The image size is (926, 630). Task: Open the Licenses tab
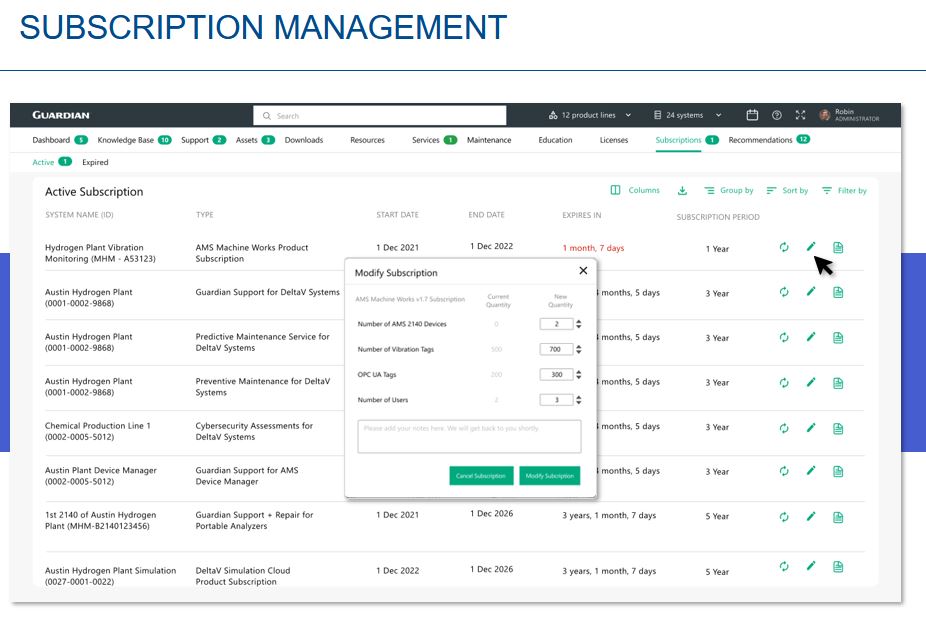[x=614, y=140]
